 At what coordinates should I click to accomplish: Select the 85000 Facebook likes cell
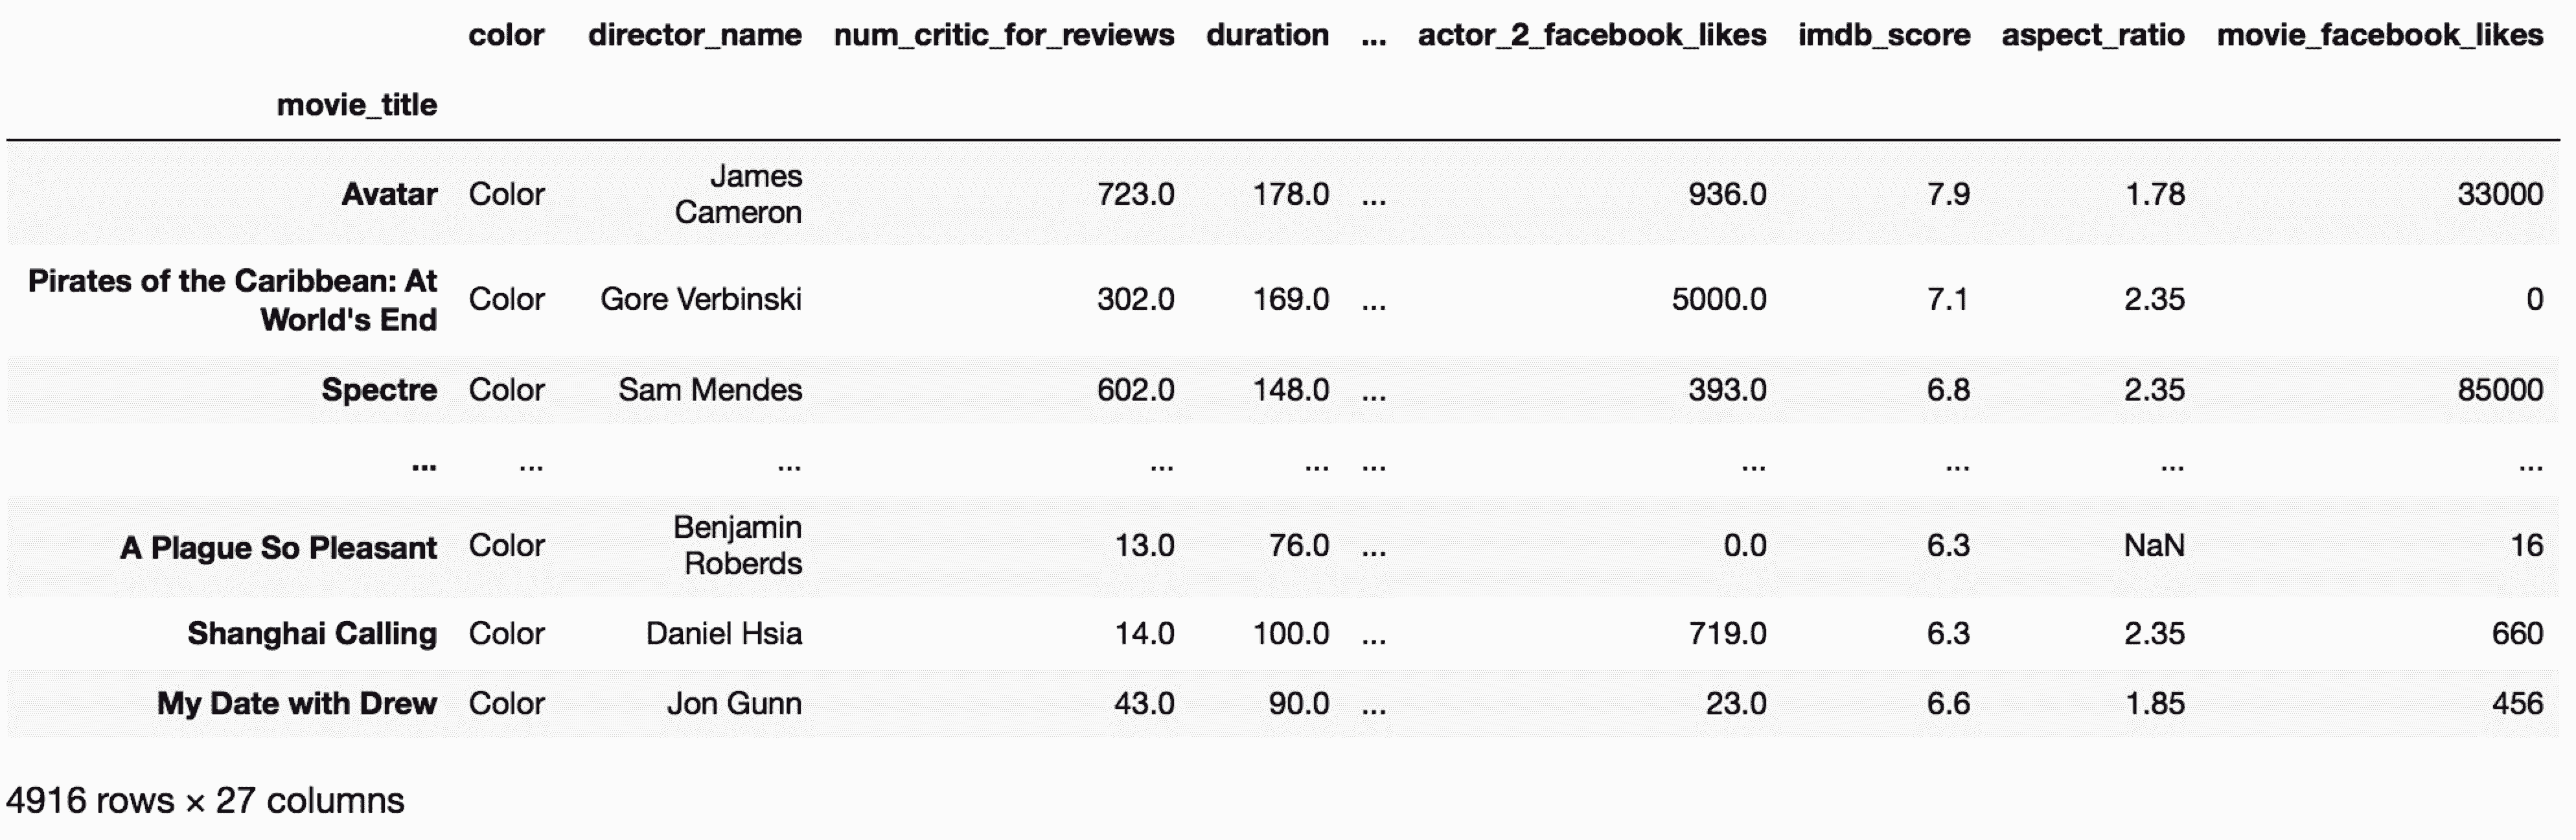(x=2499, y=390)
